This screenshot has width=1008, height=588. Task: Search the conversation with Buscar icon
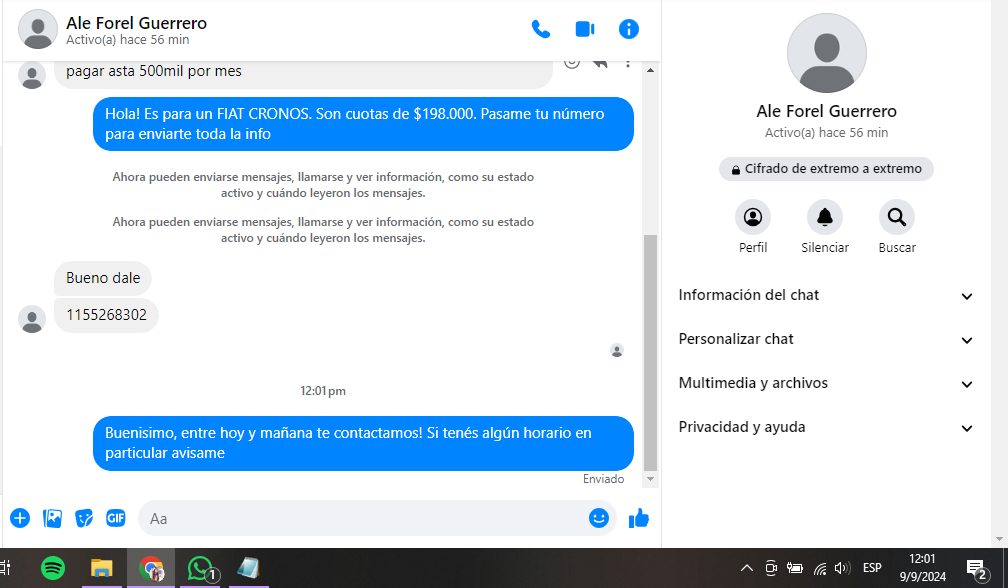(x=897, y=217)
